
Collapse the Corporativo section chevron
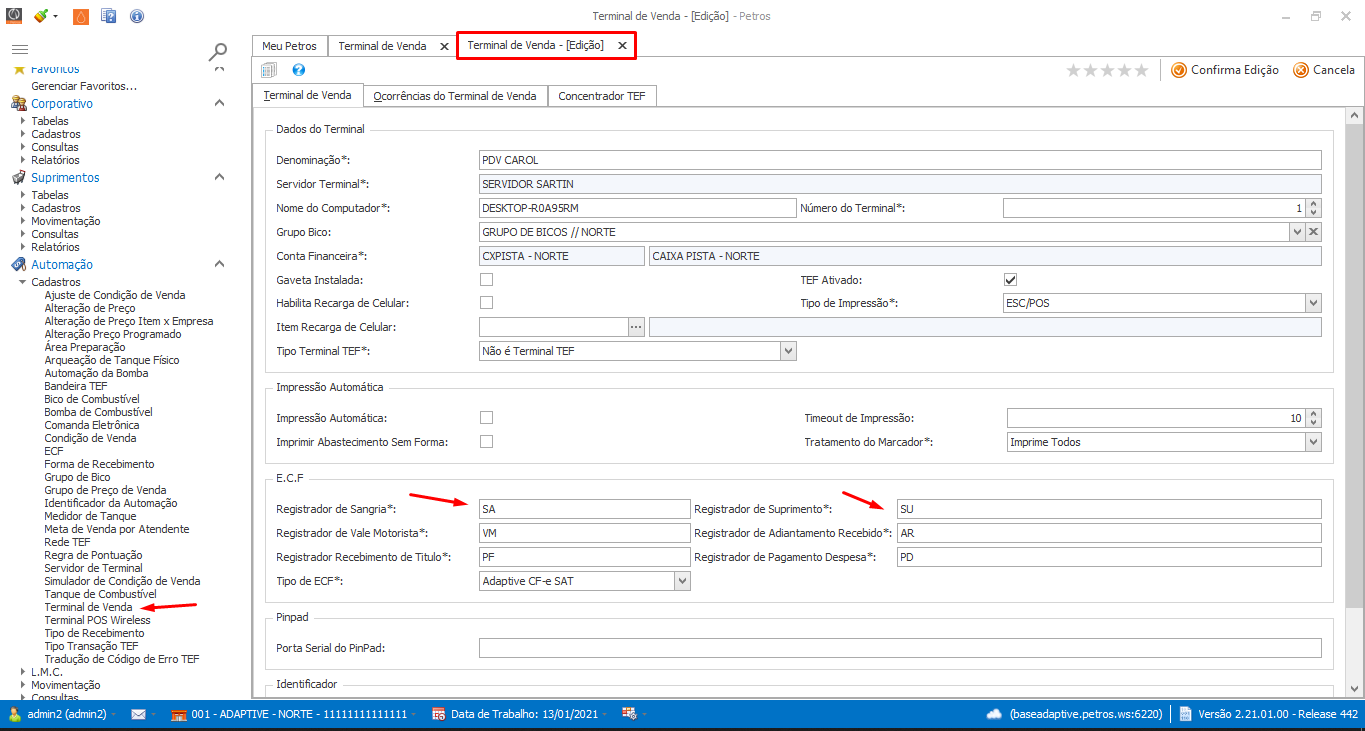(x=220, y=103)
